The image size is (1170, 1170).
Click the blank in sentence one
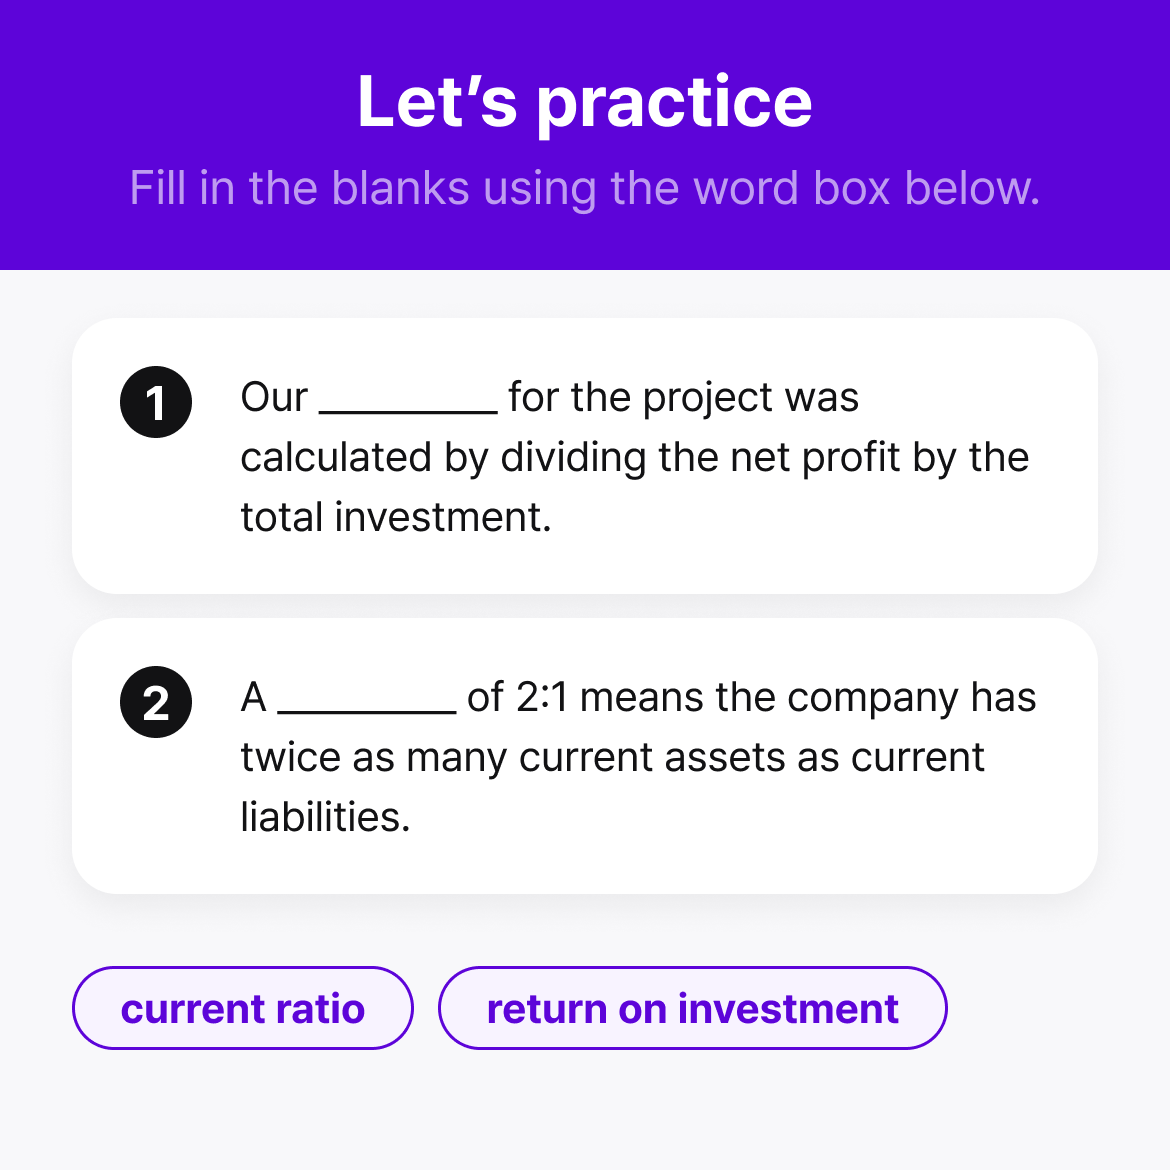(408, 400)
